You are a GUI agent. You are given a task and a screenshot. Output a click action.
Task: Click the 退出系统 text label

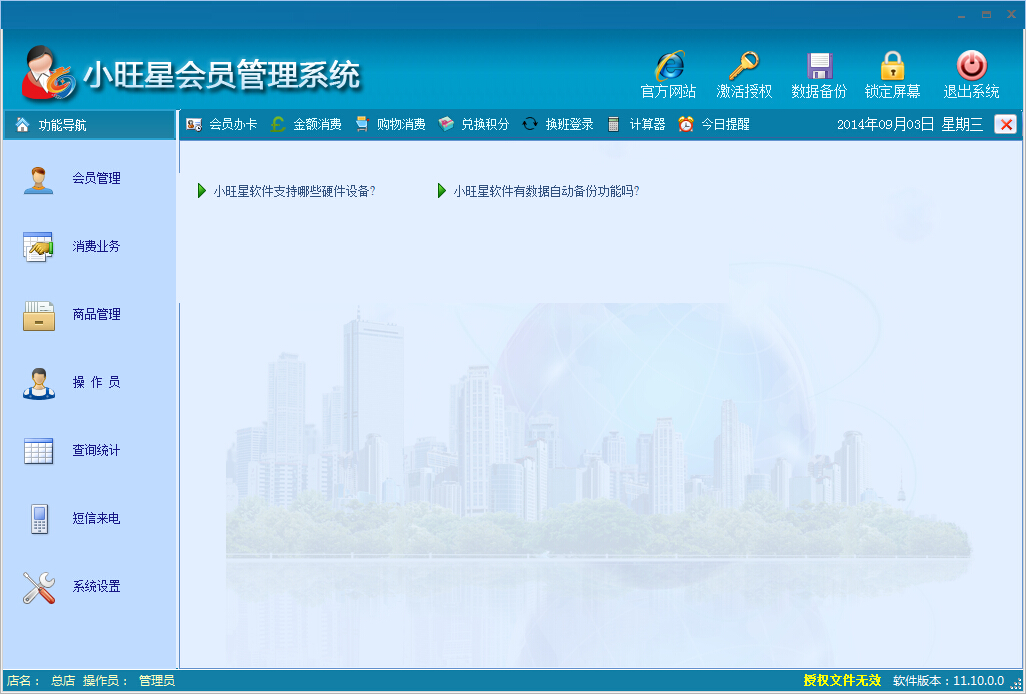tap(972, 92)
